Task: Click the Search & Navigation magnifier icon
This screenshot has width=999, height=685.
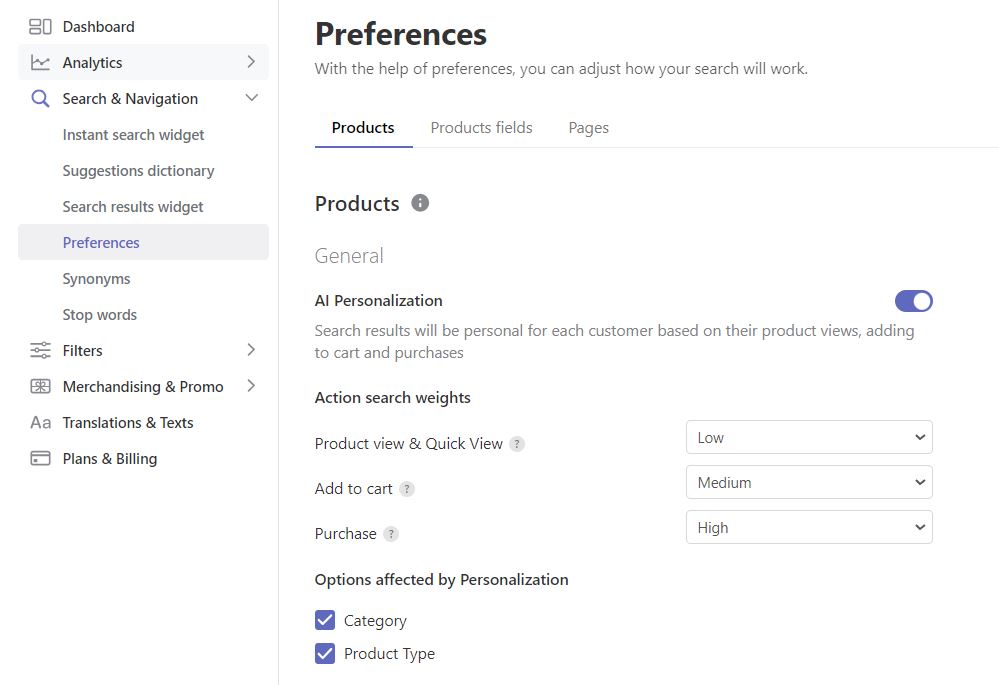Action: click(40, 99)
